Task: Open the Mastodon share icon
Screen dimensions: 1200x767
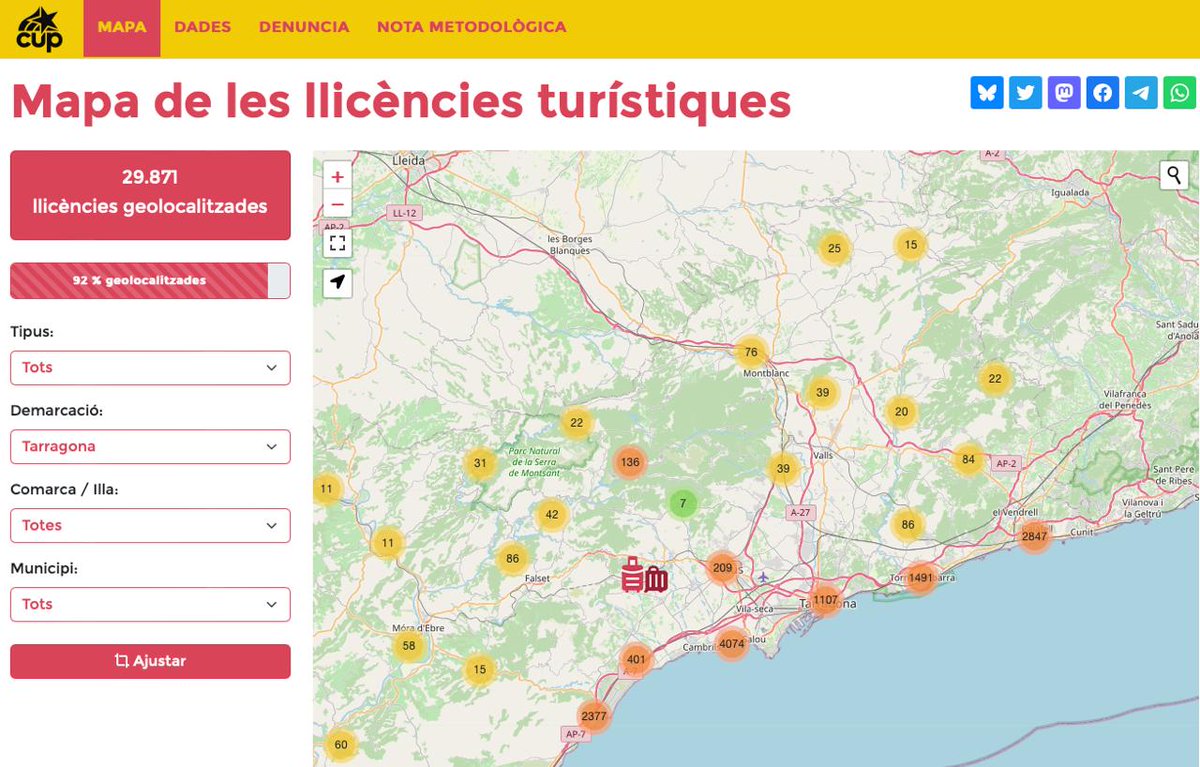Action: [1064, 92]
